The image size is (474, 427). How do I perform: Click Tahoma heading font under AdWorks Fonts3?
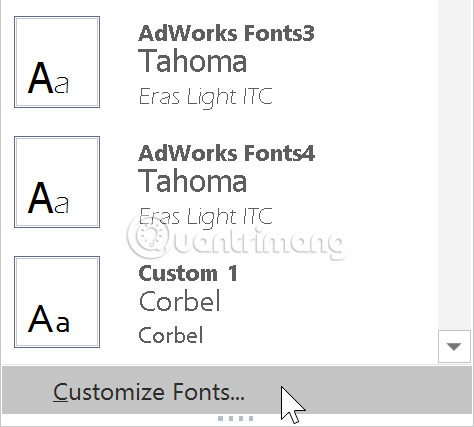pos(193,61)
